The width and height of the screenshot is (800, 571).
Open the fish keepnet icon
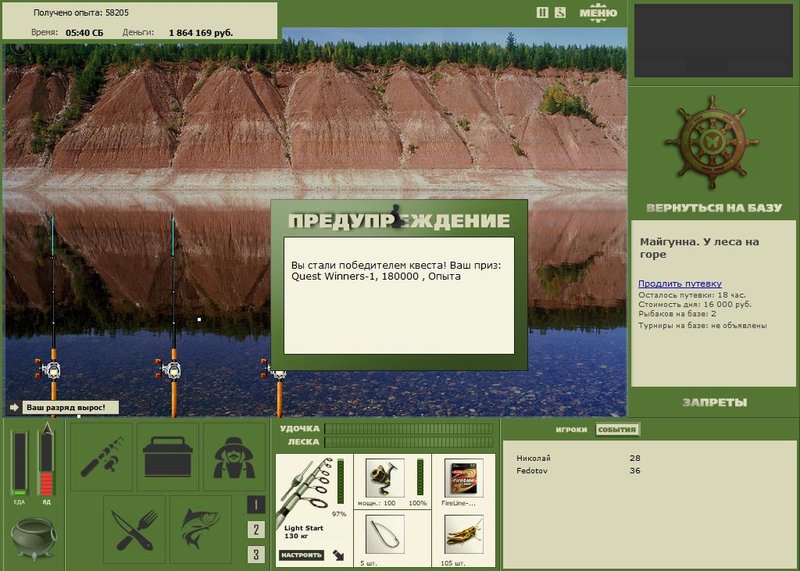coord(201,529)
